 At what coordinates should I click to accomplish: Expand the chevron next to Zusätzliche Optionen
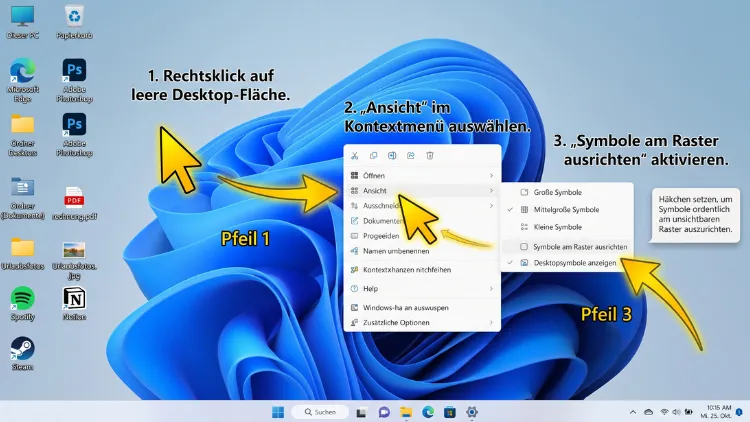[x=491, y=322]
